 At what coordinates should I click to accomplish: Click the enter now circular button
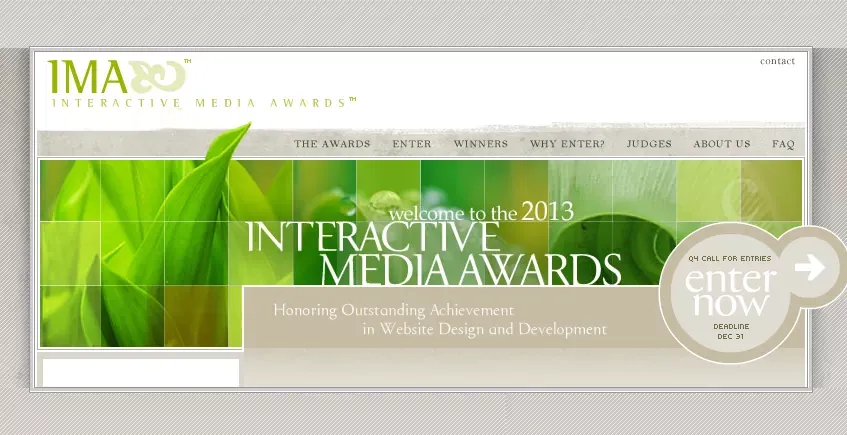pyautogui.click(x=730, y=292)
